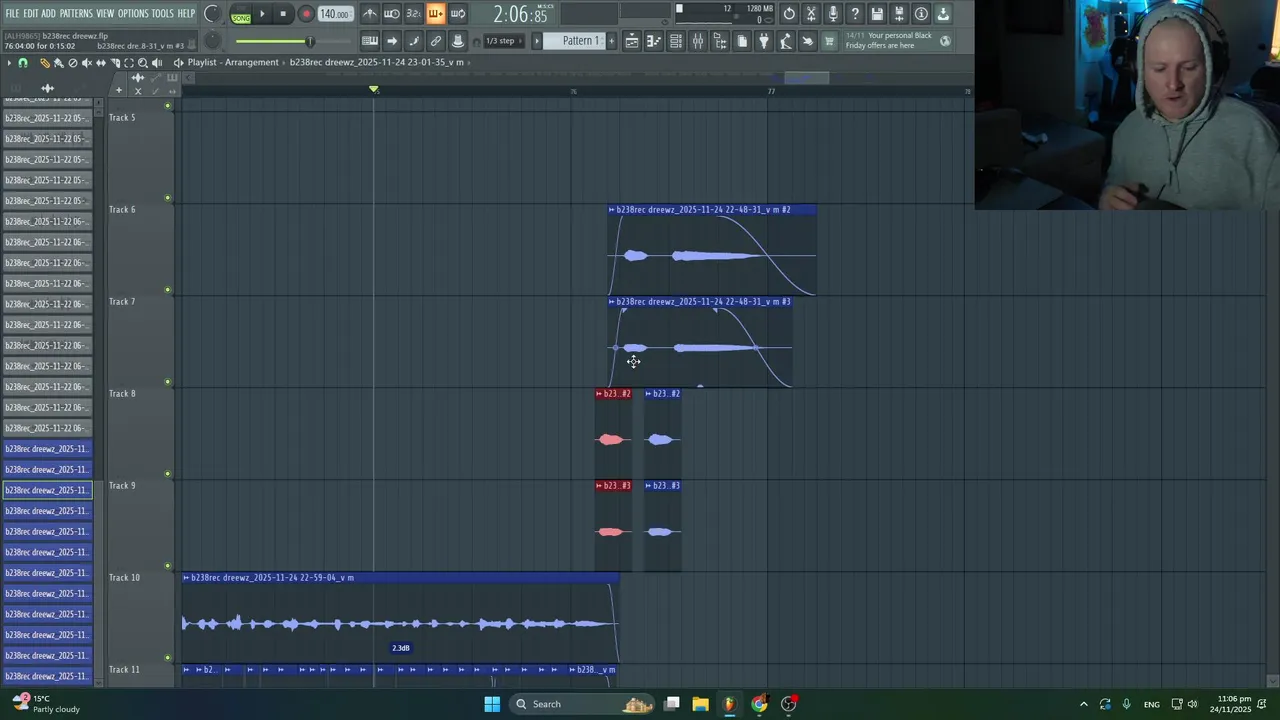1280x720 pixels.
Task: Click the Playlist - Arrangement breadcrumb
Action: 233,62
